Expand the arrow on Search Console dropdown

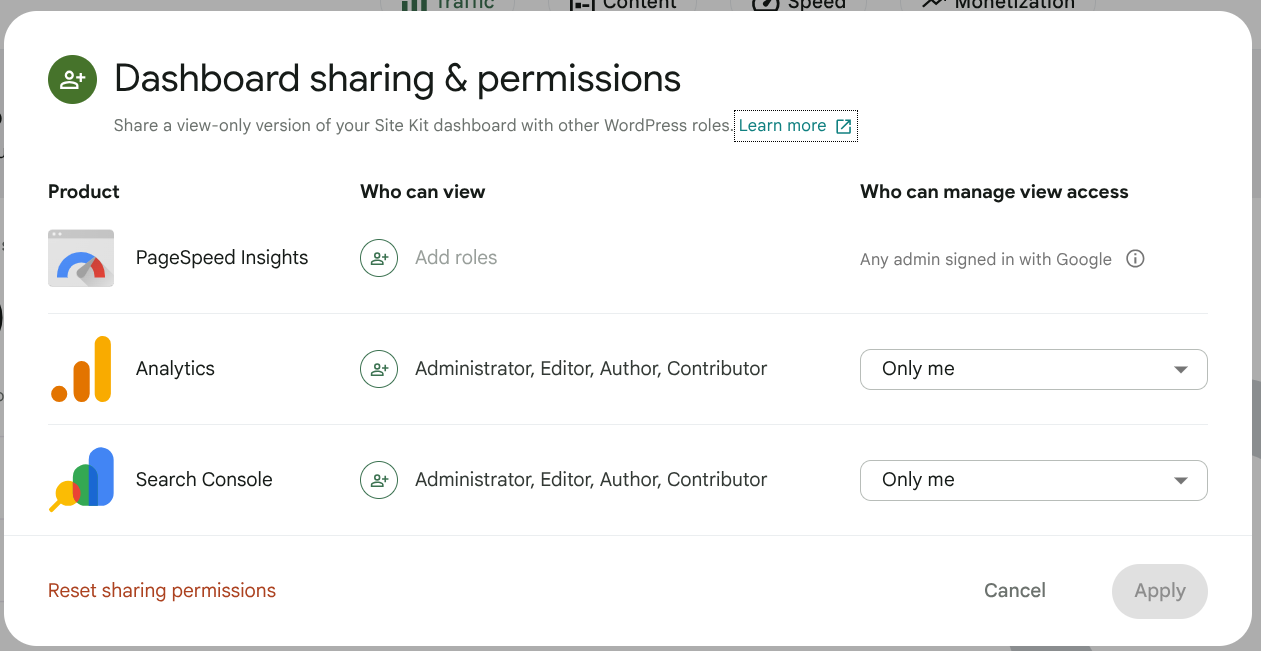pyautogui.click(x=1181, y=481)
